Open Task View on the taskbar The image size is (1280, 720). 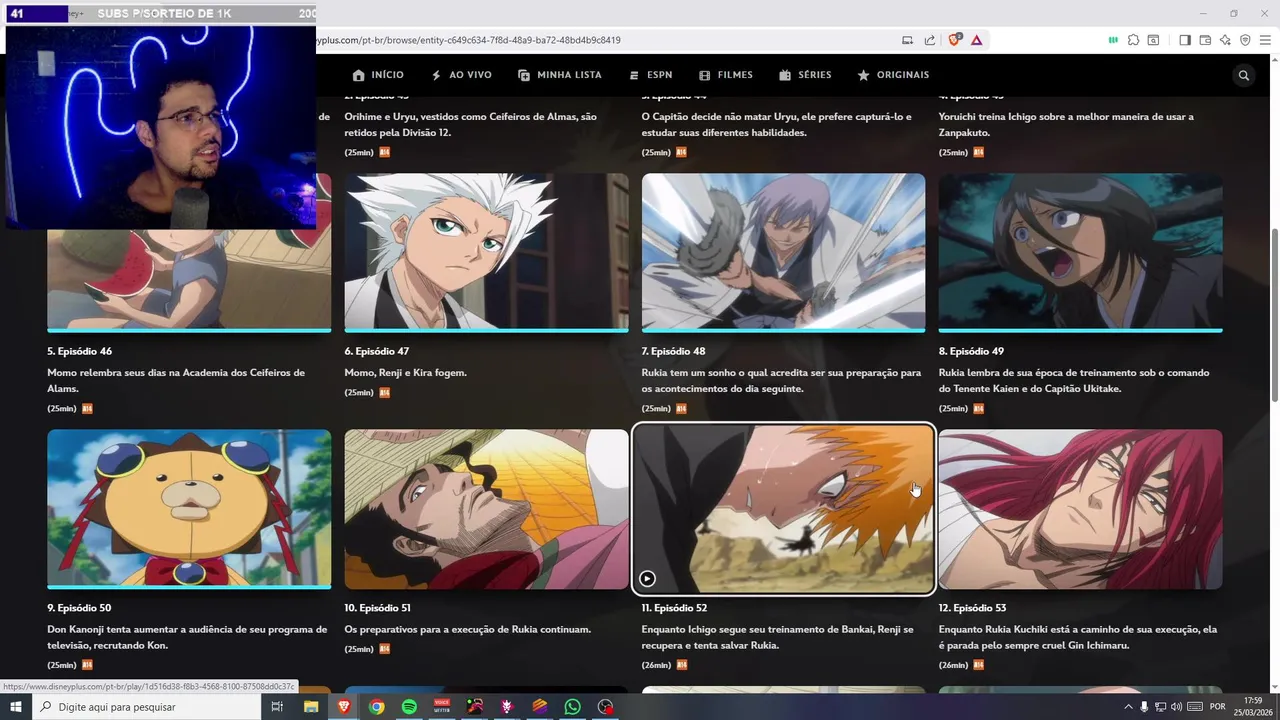point(277,707)
